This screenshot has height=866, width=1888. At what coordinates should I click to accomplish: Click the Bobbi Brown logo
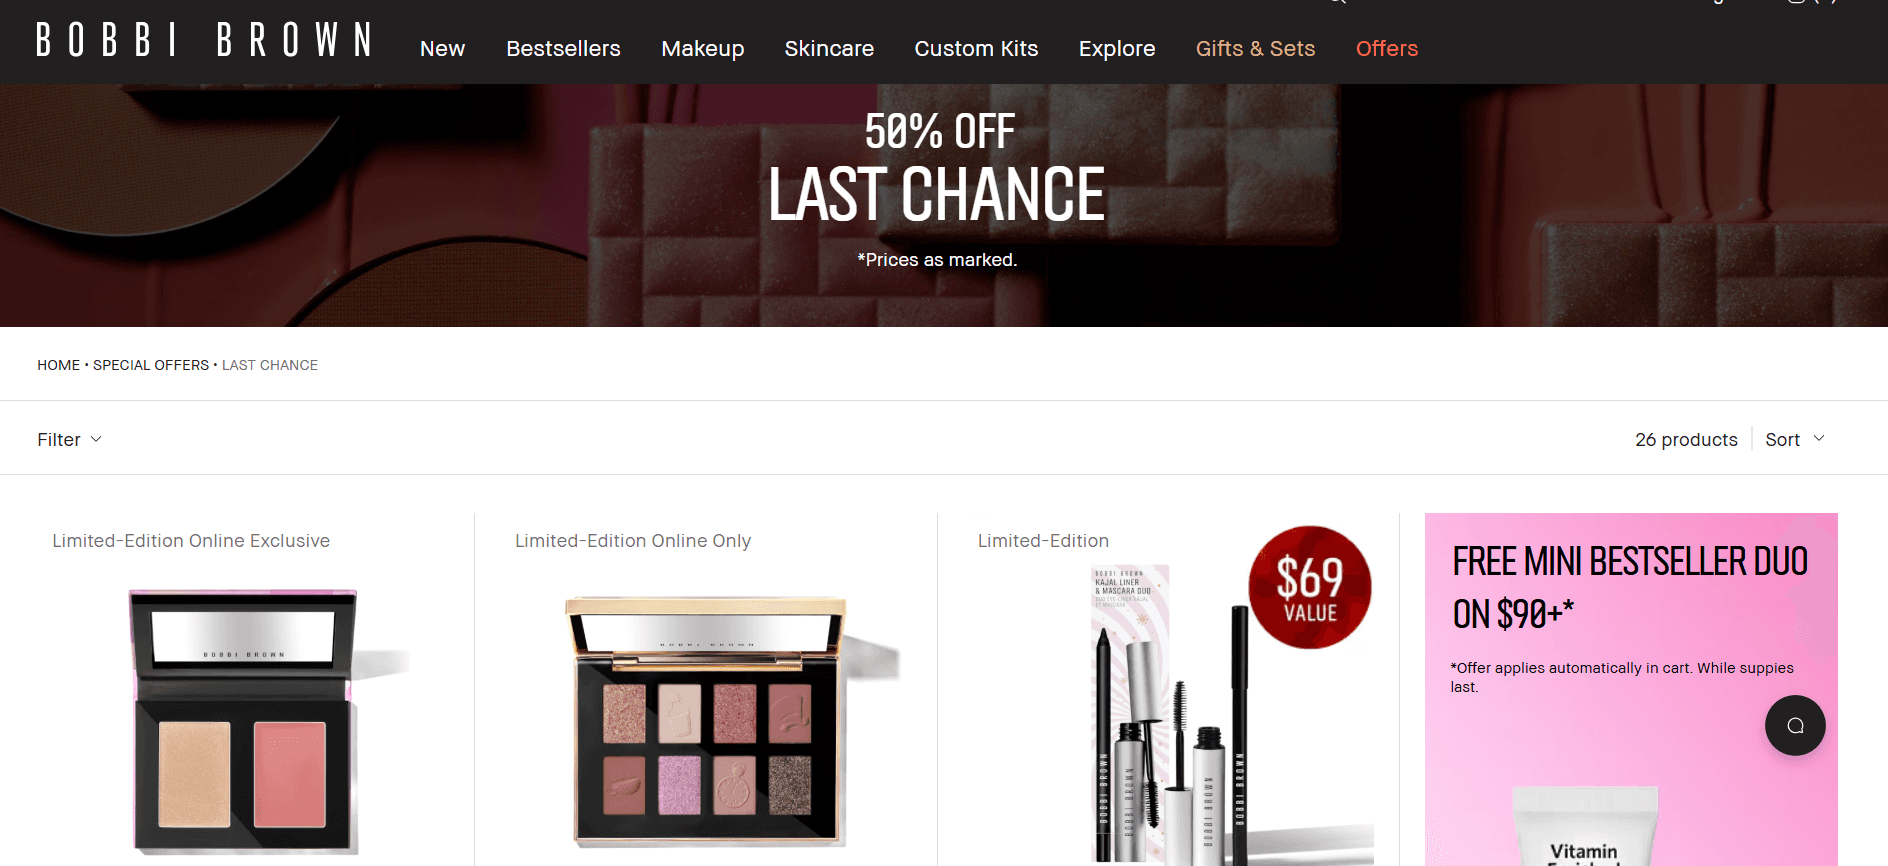click(x=204, y=40)
